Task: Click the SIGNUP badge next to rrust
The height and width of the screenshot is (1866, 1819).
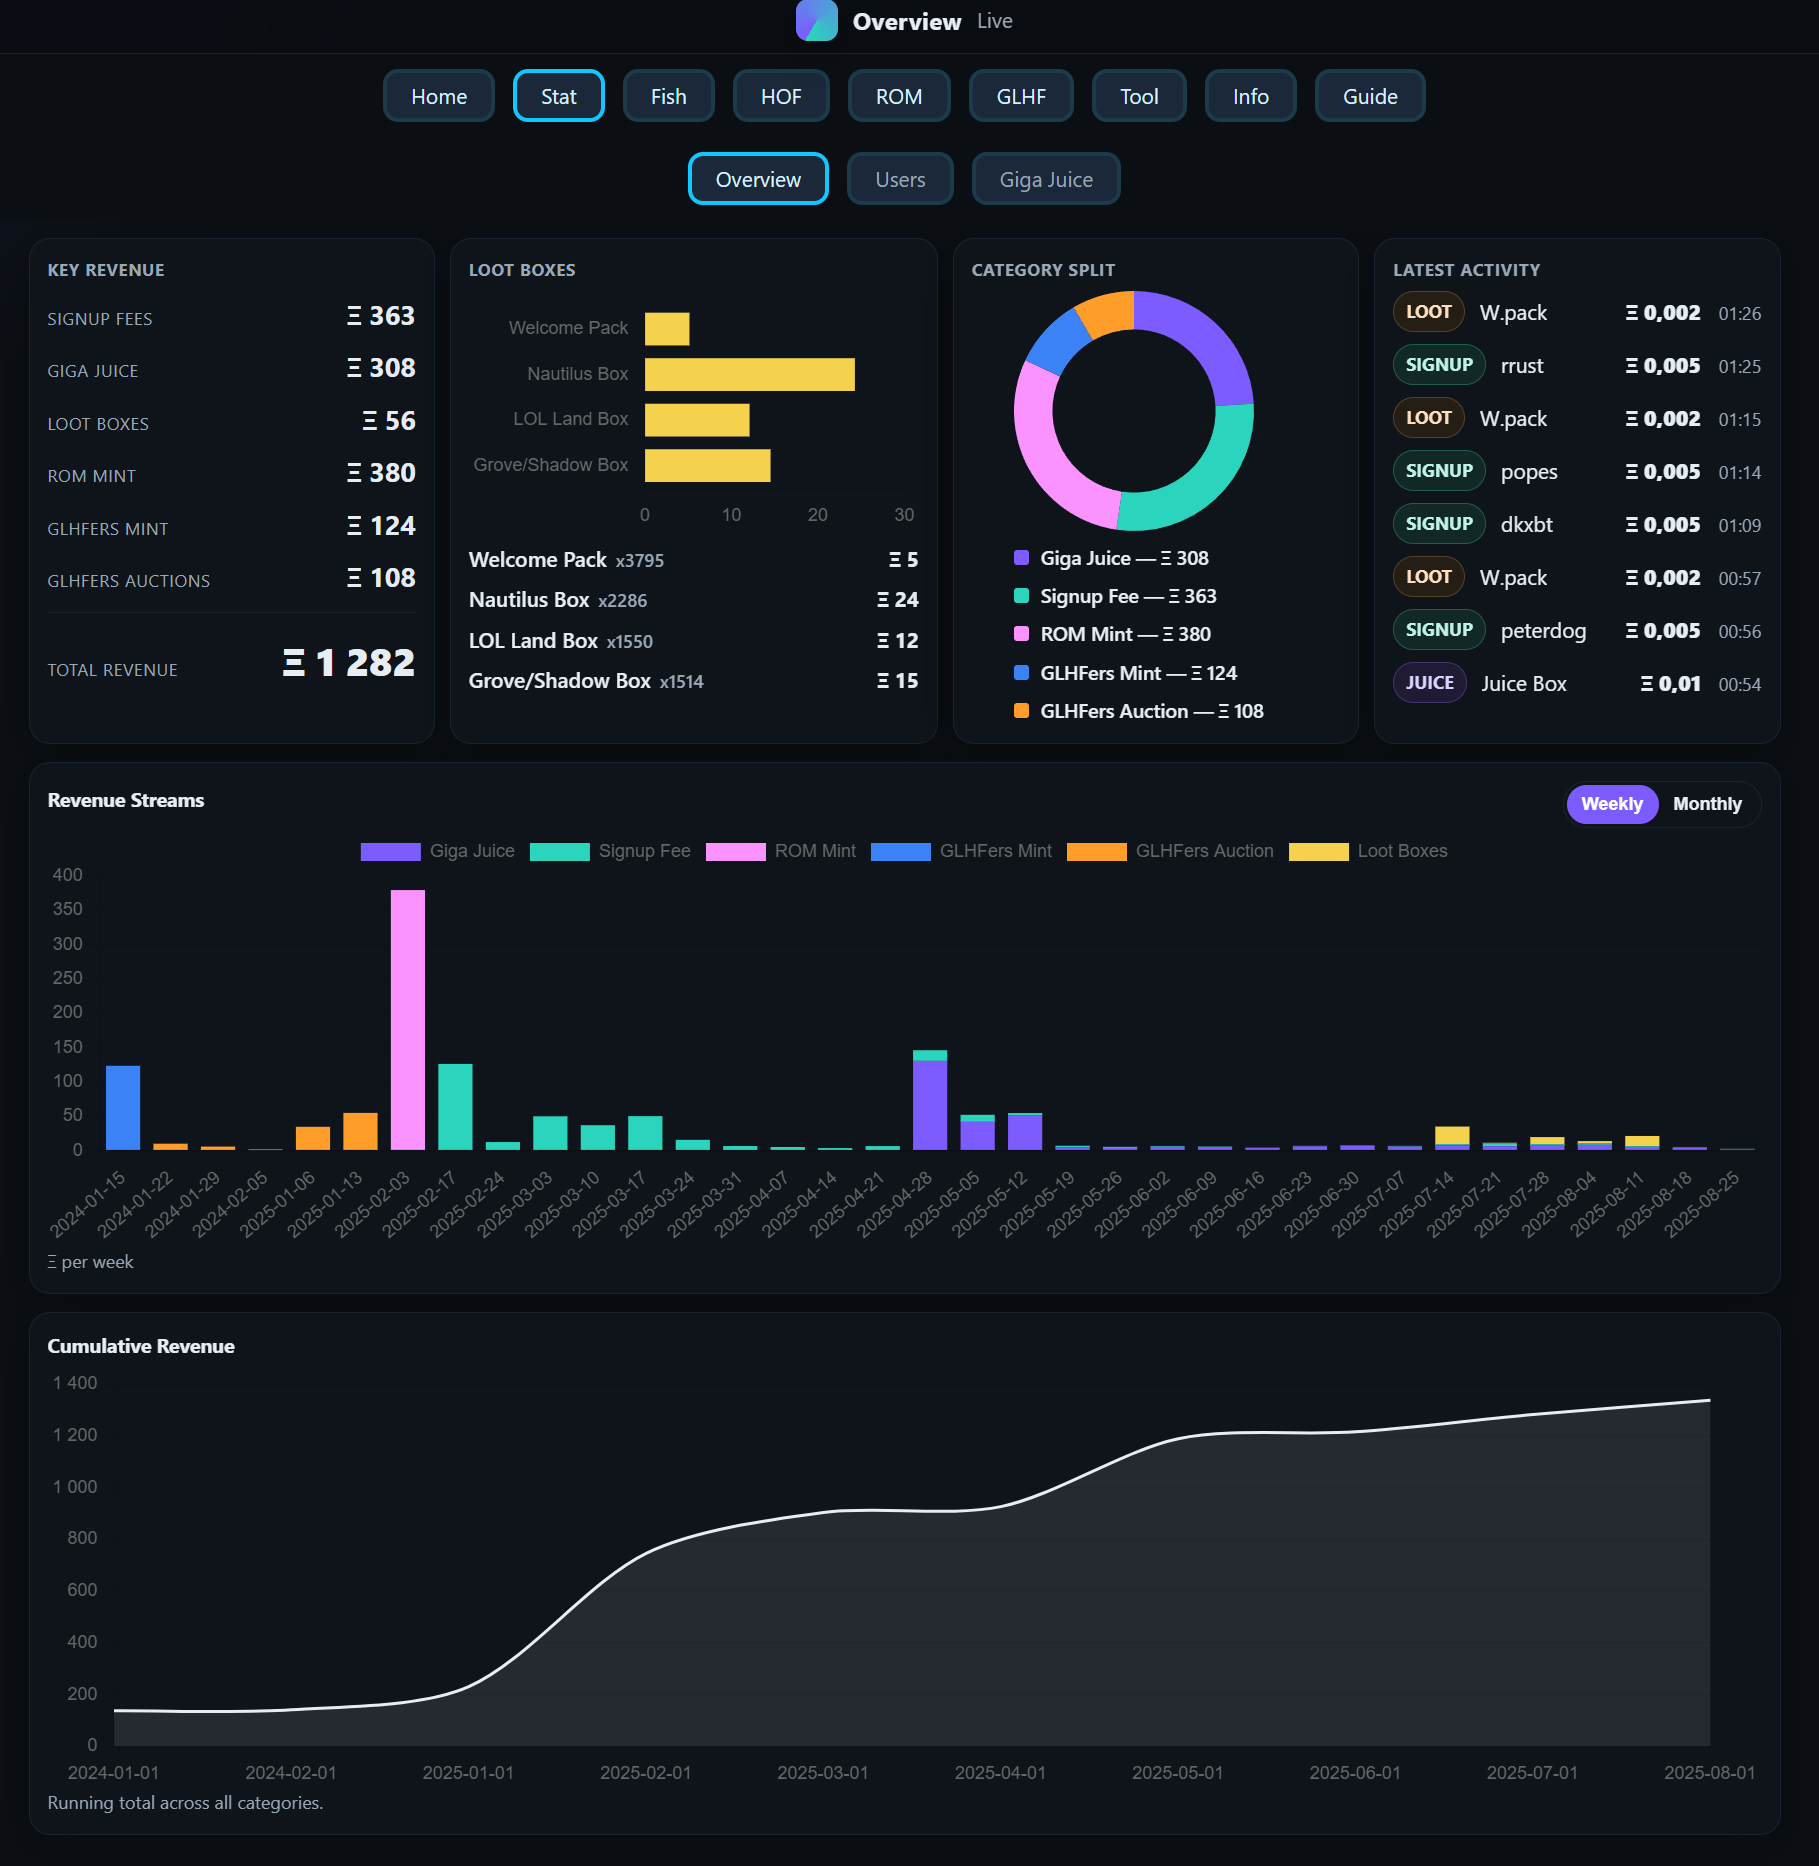Action: pyautogui.click(x=1438, y=365)
